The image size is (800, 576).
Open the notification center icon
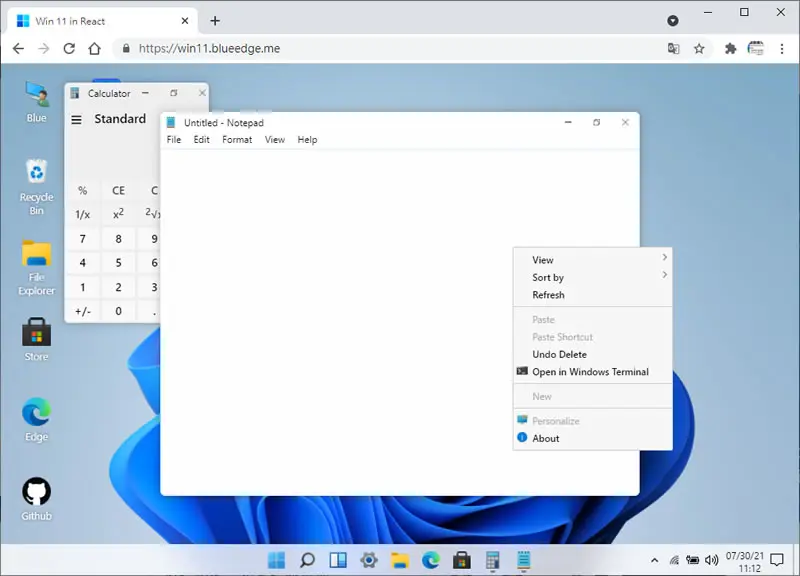pyautogui.click(x=777, y=560)
